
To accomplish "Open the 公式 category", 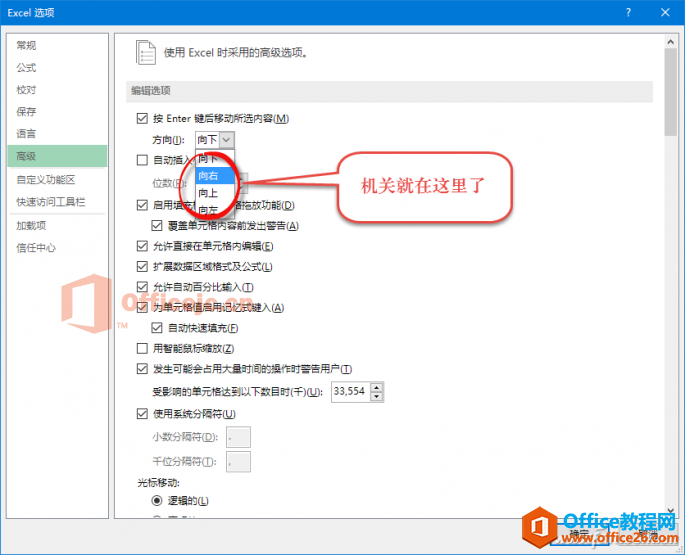I will point(57,68).
